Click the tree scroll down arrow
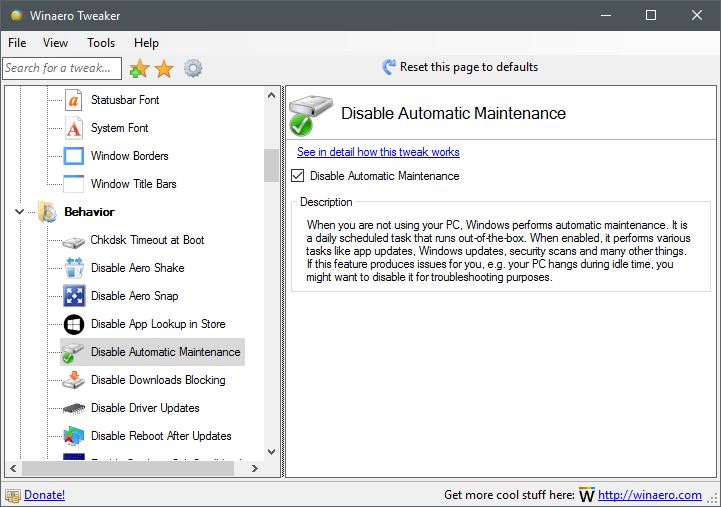This screenshot has width=721, height=507. tap(271, 452)
